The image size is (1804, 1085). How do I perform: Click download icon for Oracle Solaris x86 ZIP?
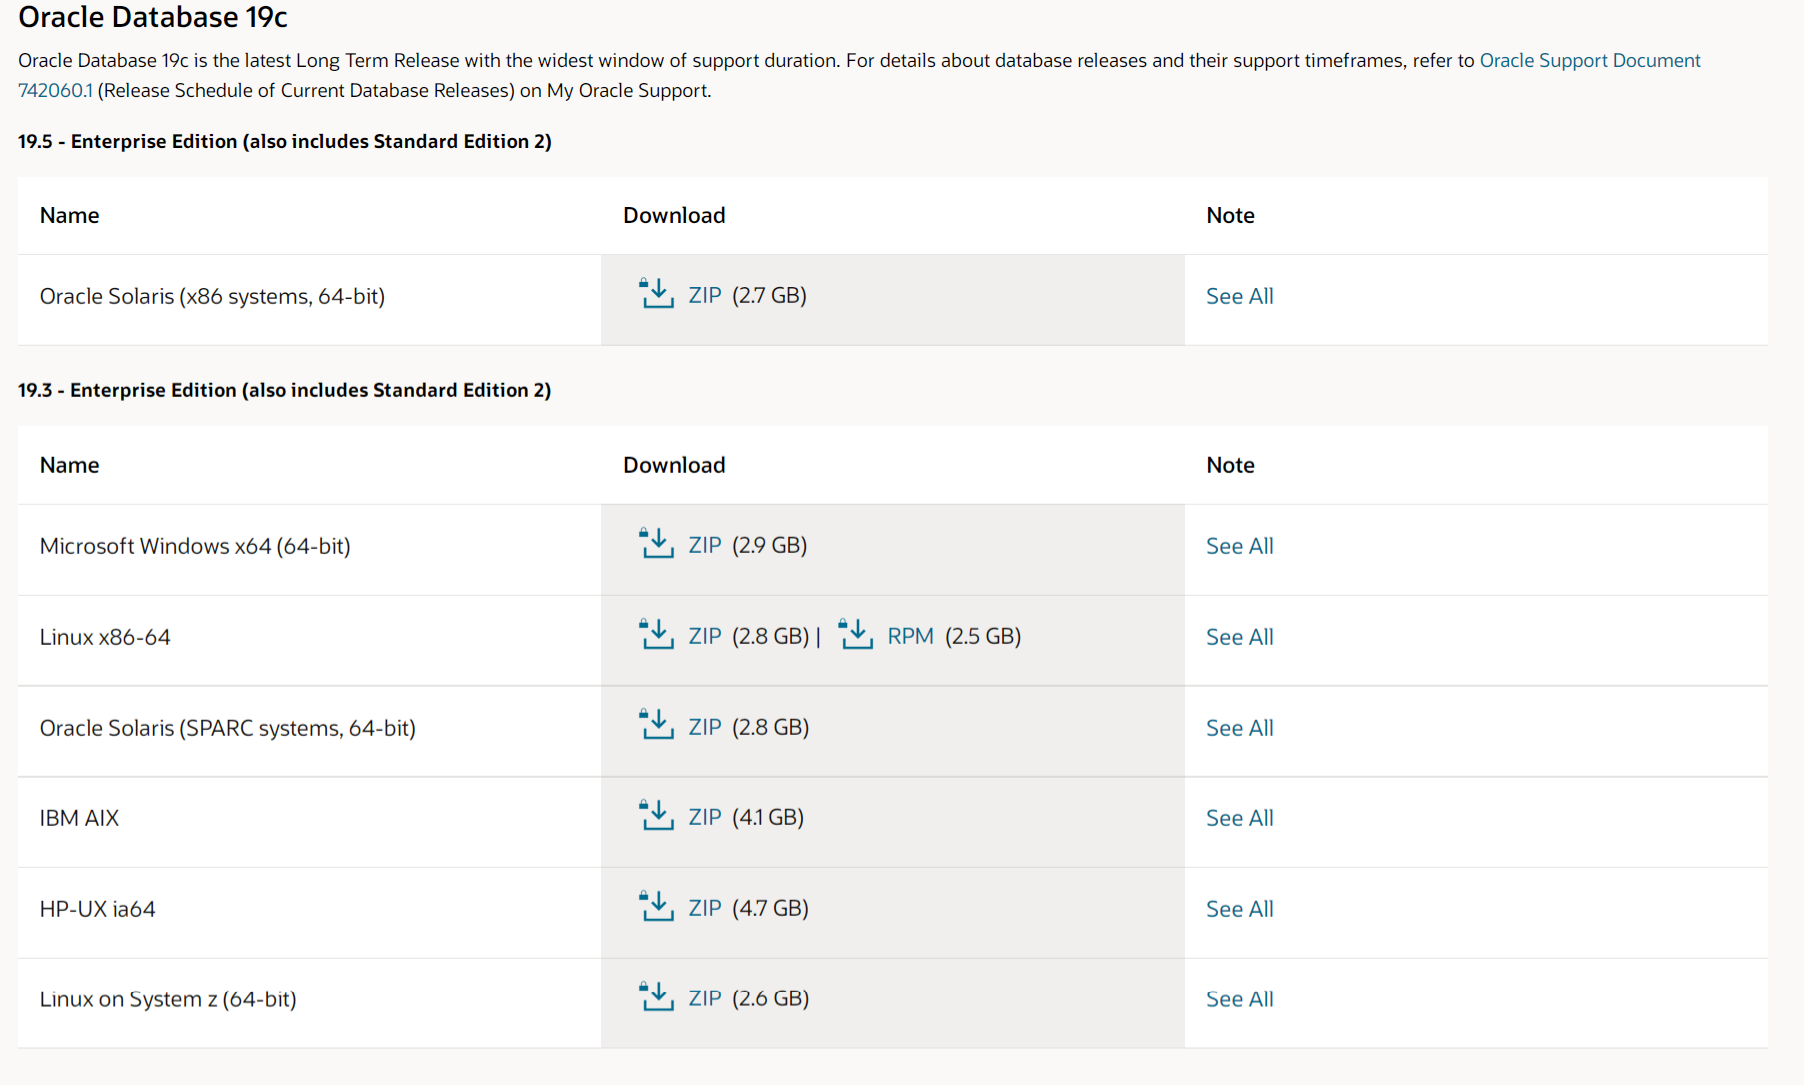[x=657, y=294]
